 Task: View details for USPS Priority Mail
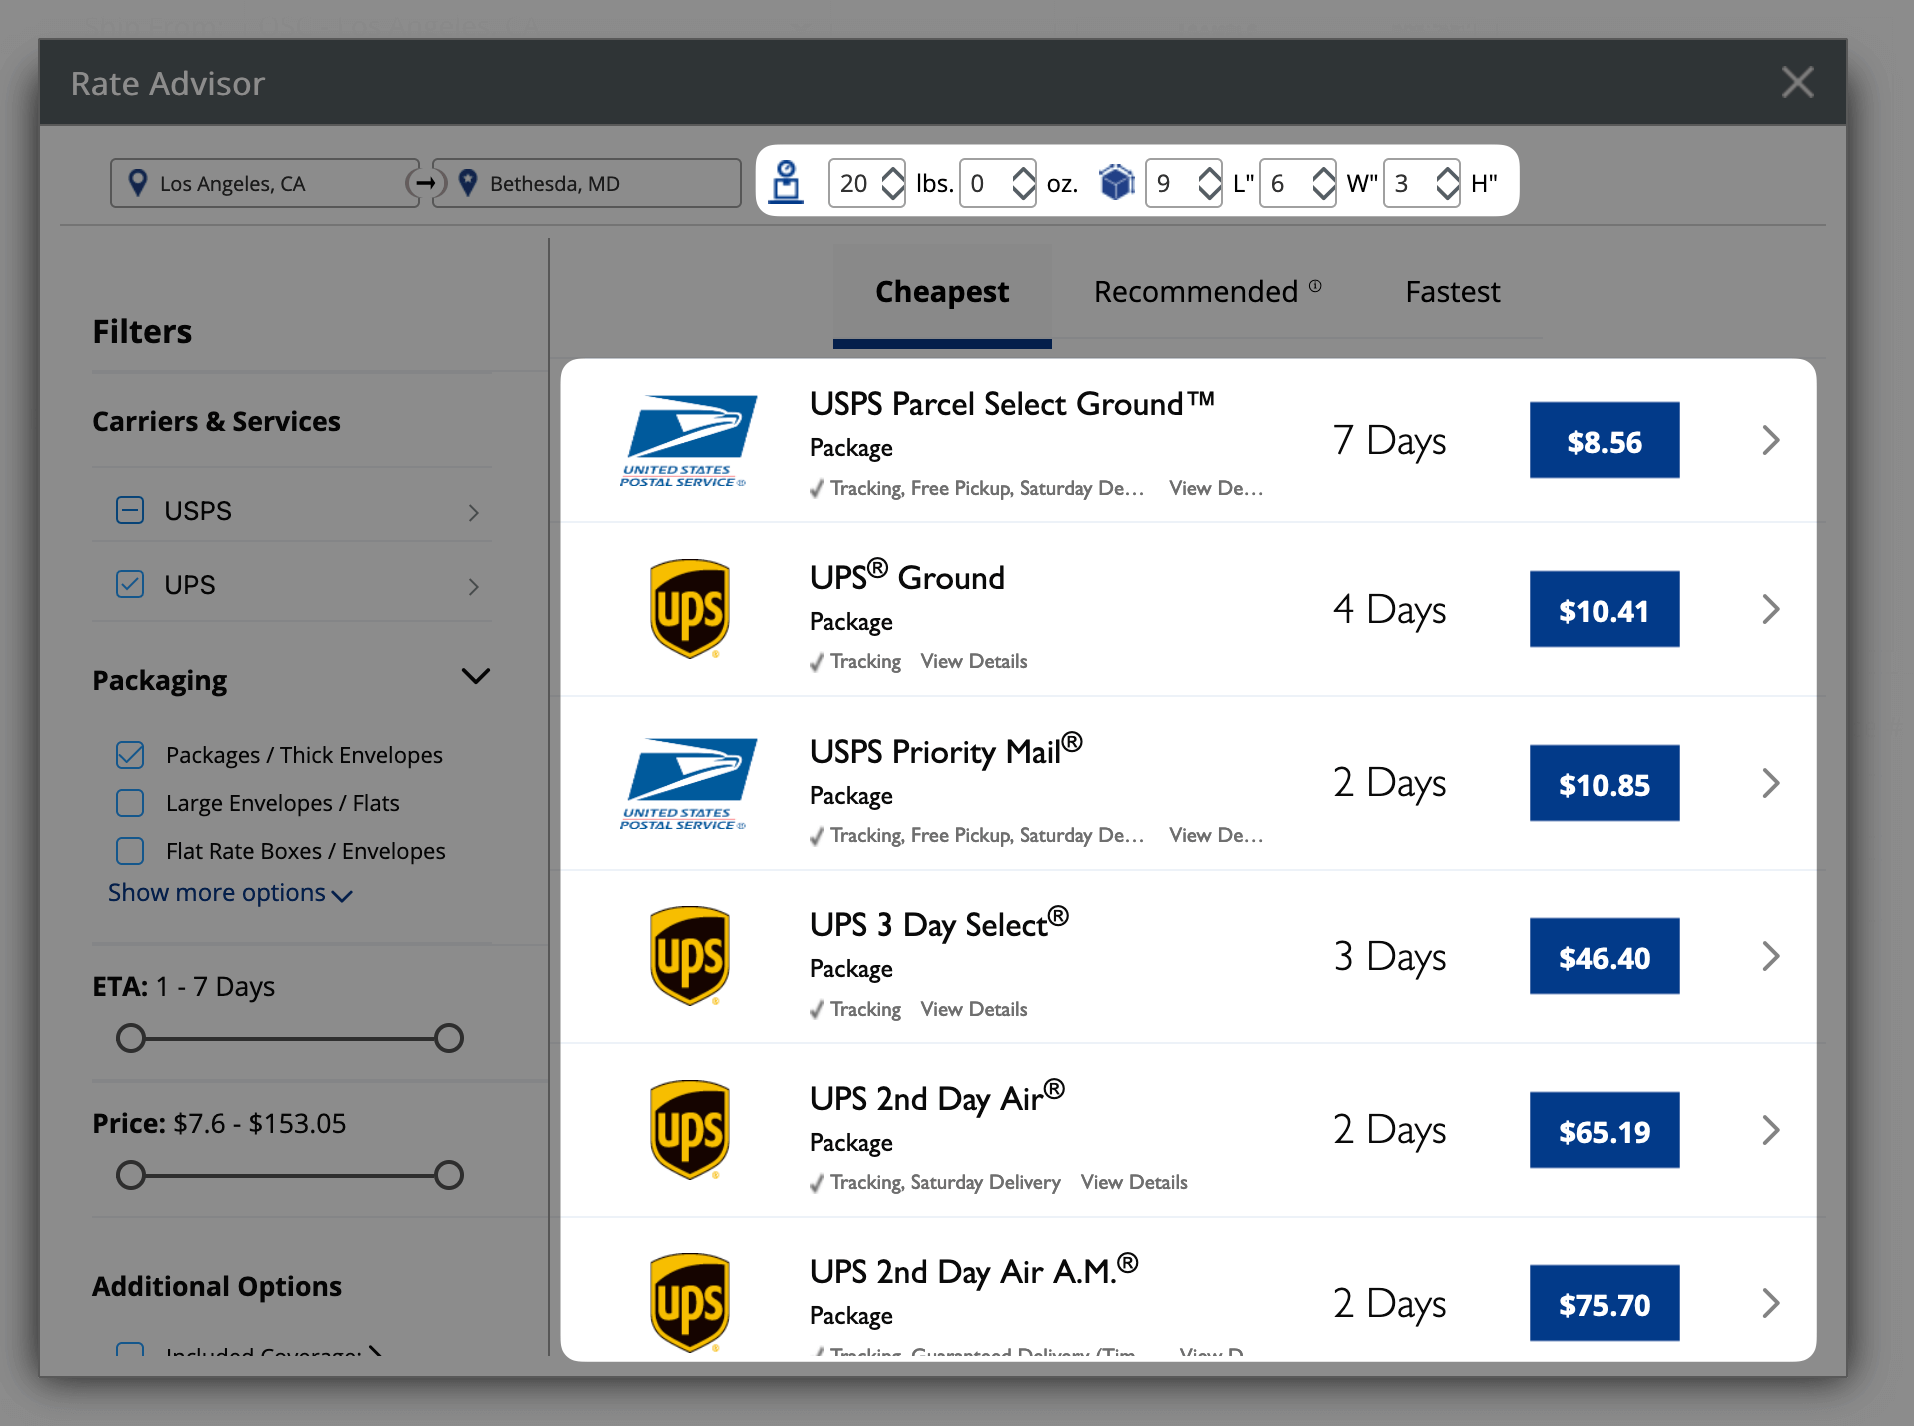click(1216, 835)
